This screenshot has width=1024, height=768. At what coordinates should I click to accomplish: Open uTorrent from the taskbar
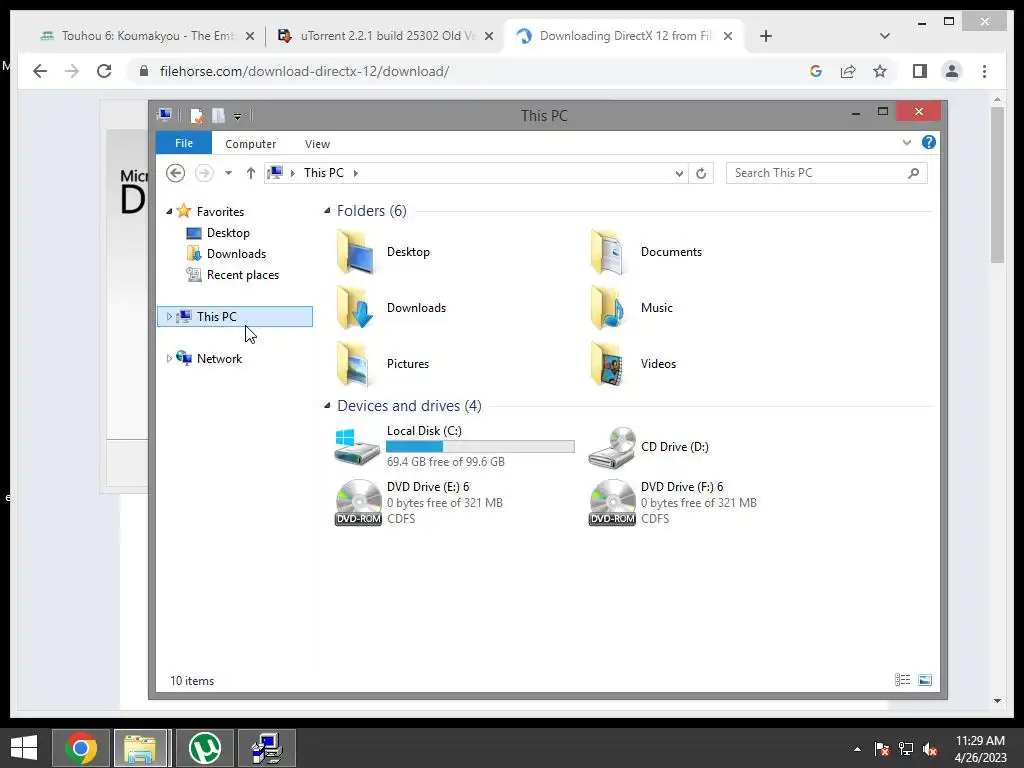204,748
